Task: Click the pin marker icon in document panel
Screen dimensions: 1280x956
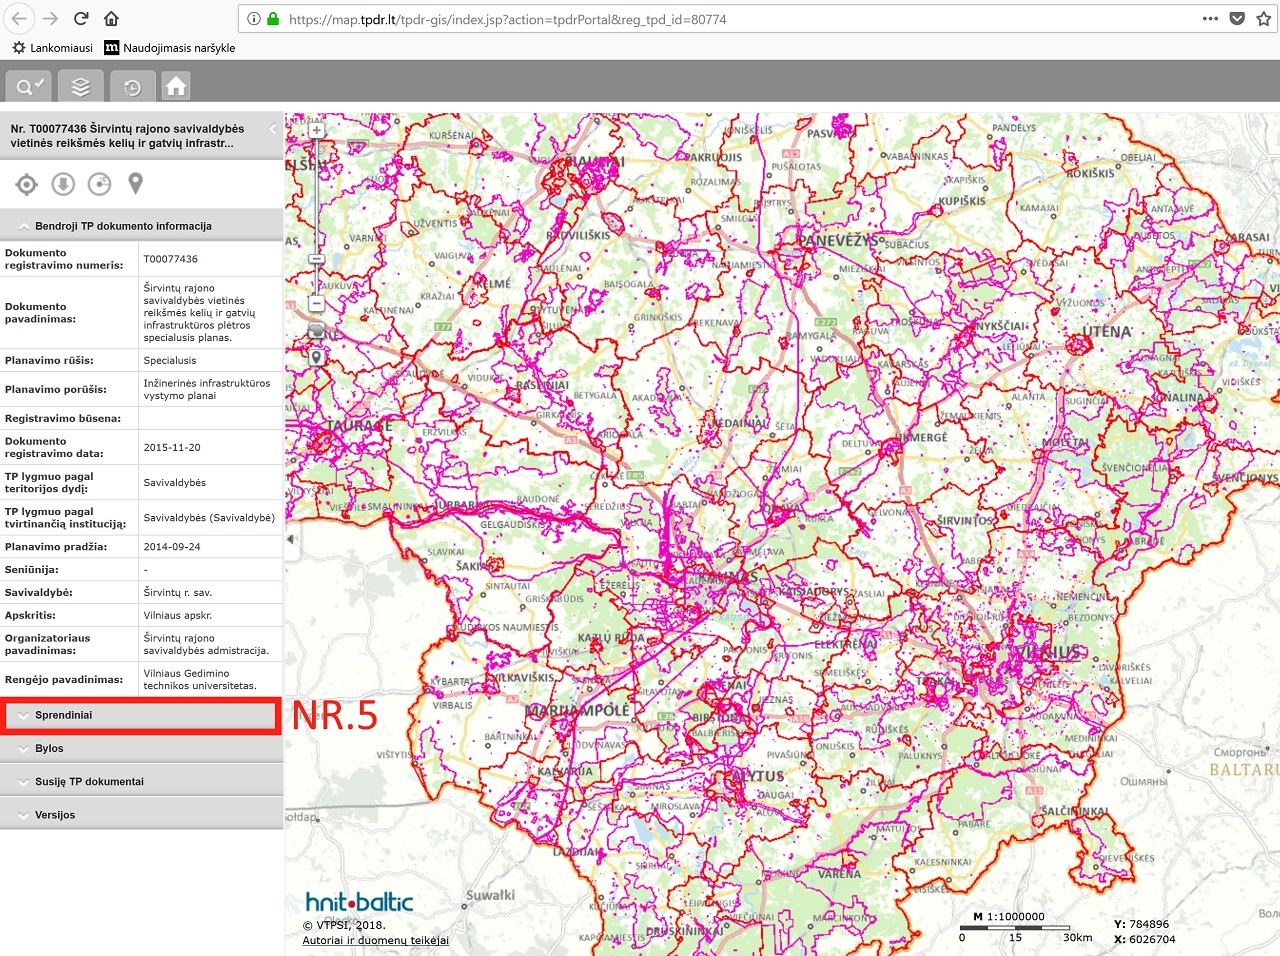Action: [136, 183]
